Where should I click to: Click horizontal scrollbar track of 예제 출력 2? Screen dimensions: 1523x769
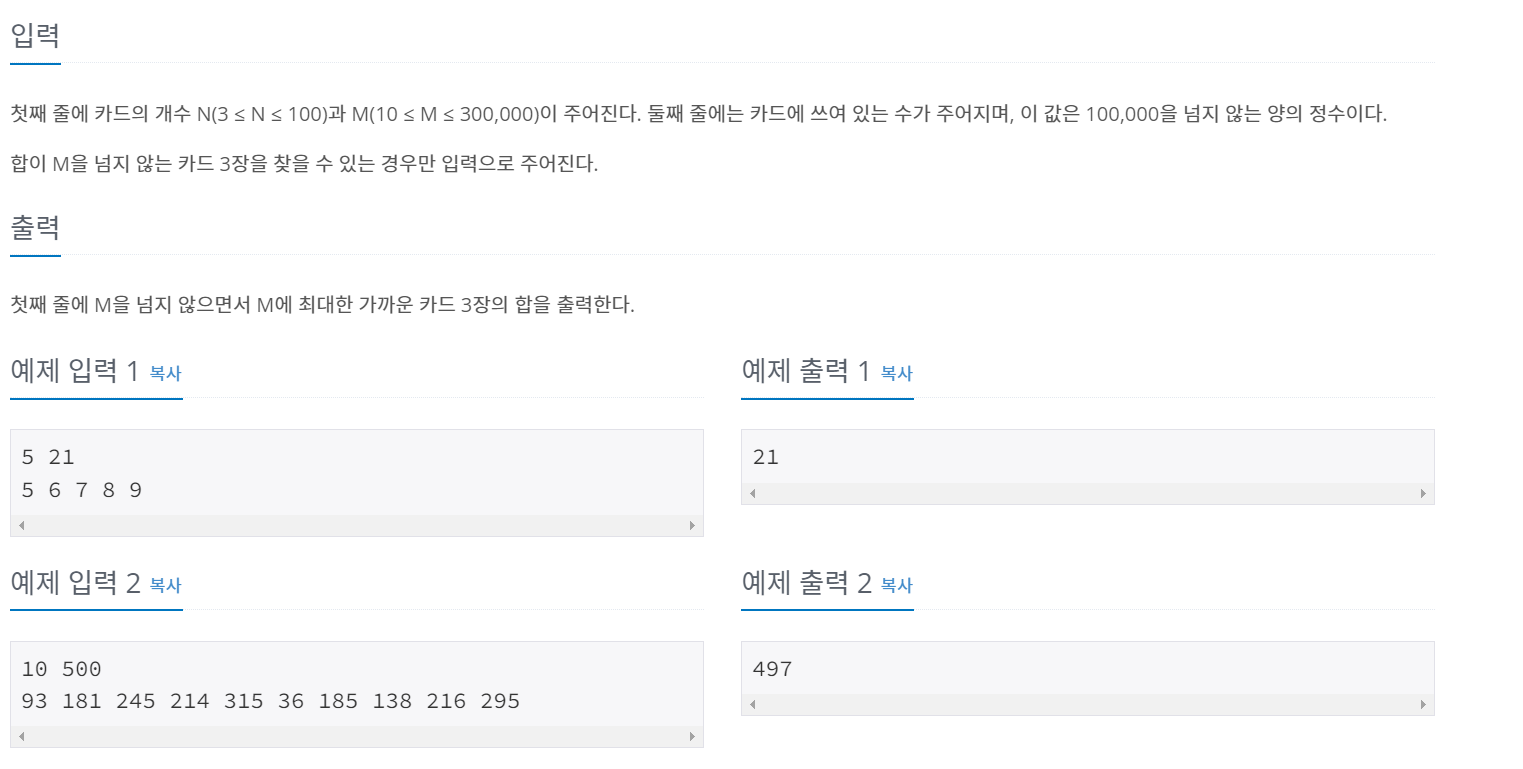pos(1088,704)
